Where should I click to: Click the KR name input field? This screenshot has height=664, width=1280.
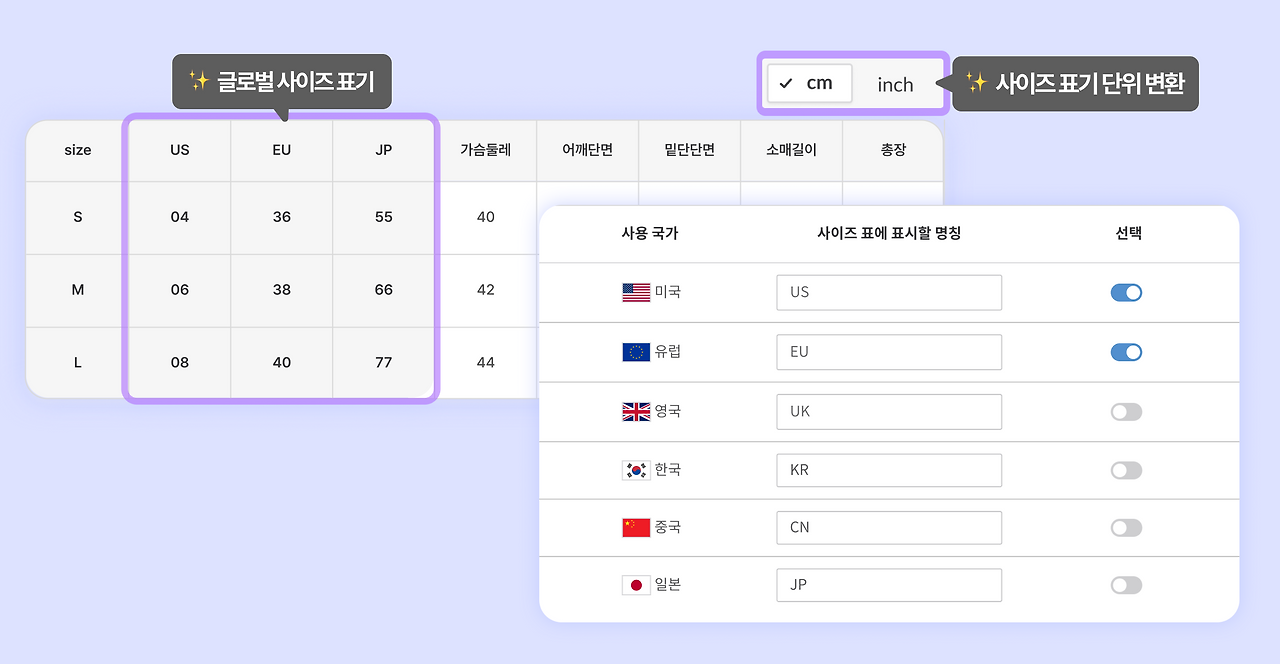click(x=888, y=470)
